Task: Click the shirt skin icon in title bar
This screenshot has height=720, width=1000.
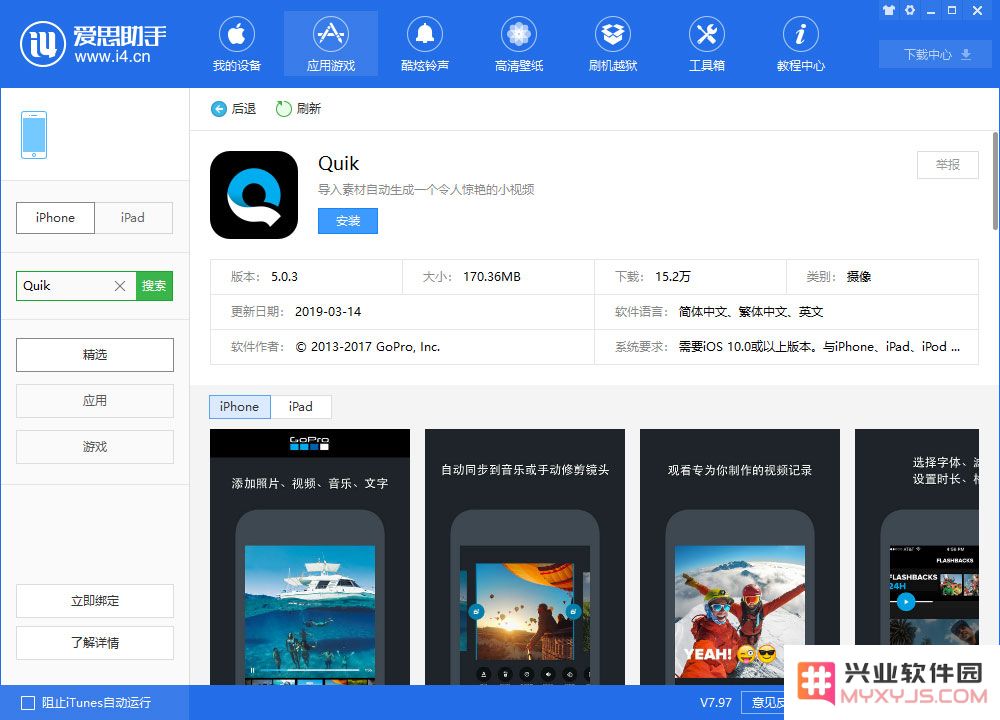Action: pyautogui.click(x=889, y=10)
